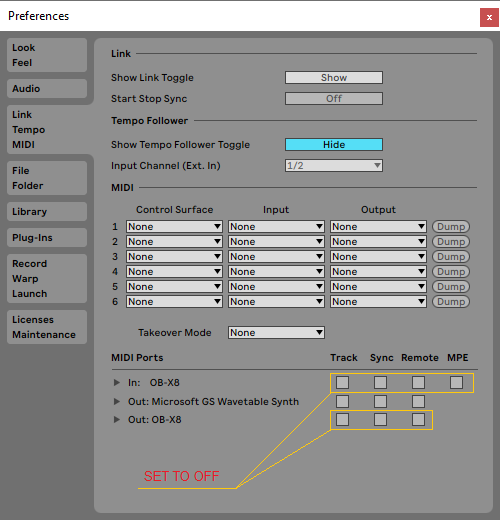Open the Input dropdown in row 3
500x520 pixels.
point(276,257)
